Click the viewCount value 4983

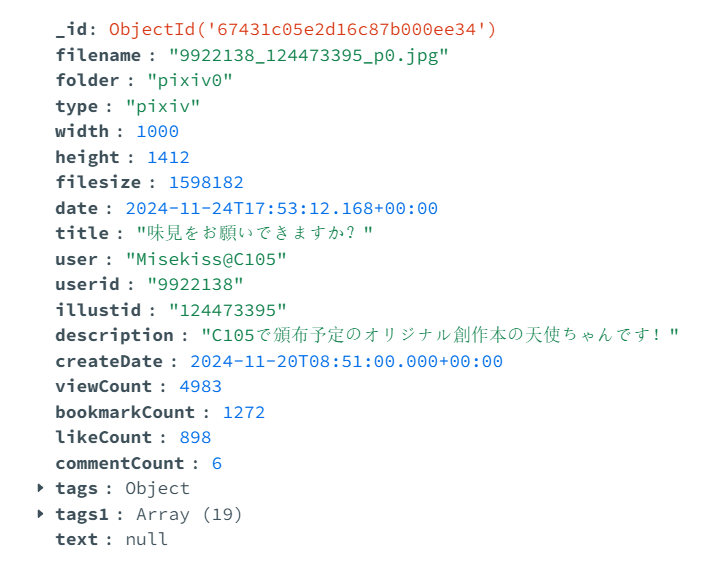pos(200,386)
